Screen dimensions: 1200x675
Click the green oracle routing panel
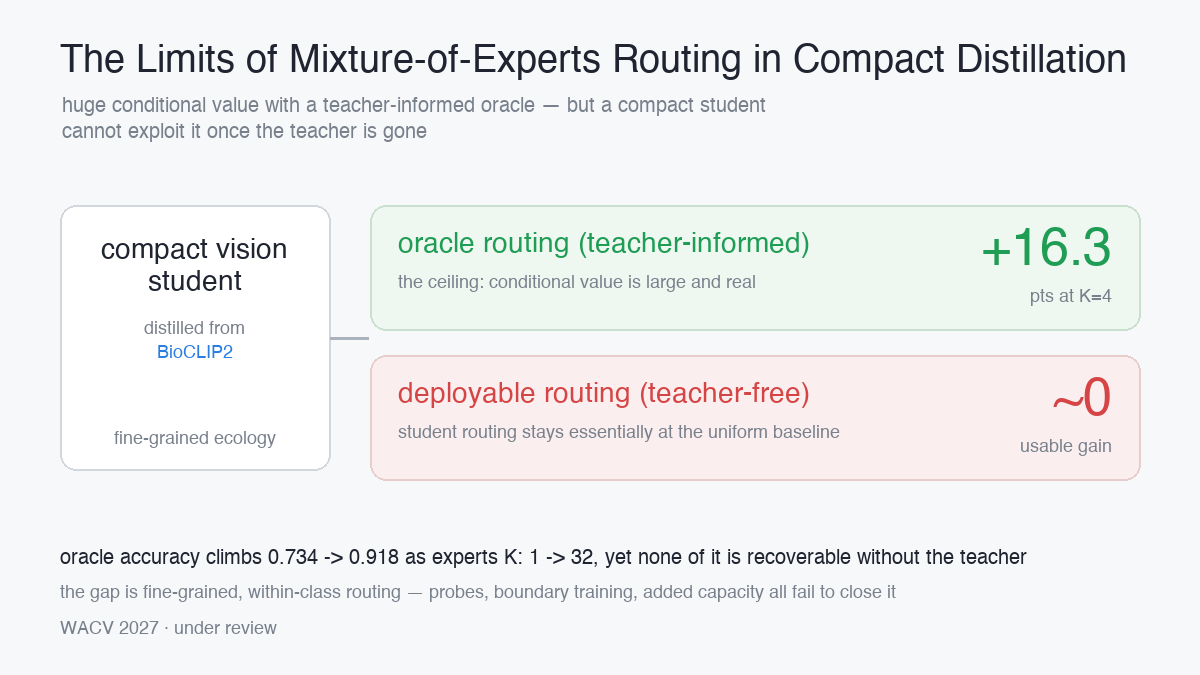pos(755,268)
